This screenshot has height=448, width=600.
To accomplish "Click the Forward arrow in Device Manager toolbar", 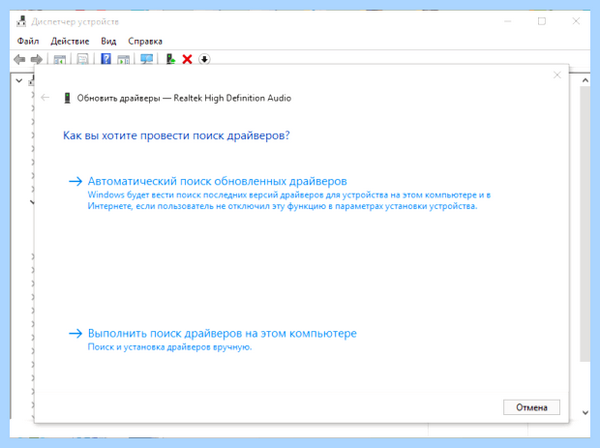I will (36, 59).
